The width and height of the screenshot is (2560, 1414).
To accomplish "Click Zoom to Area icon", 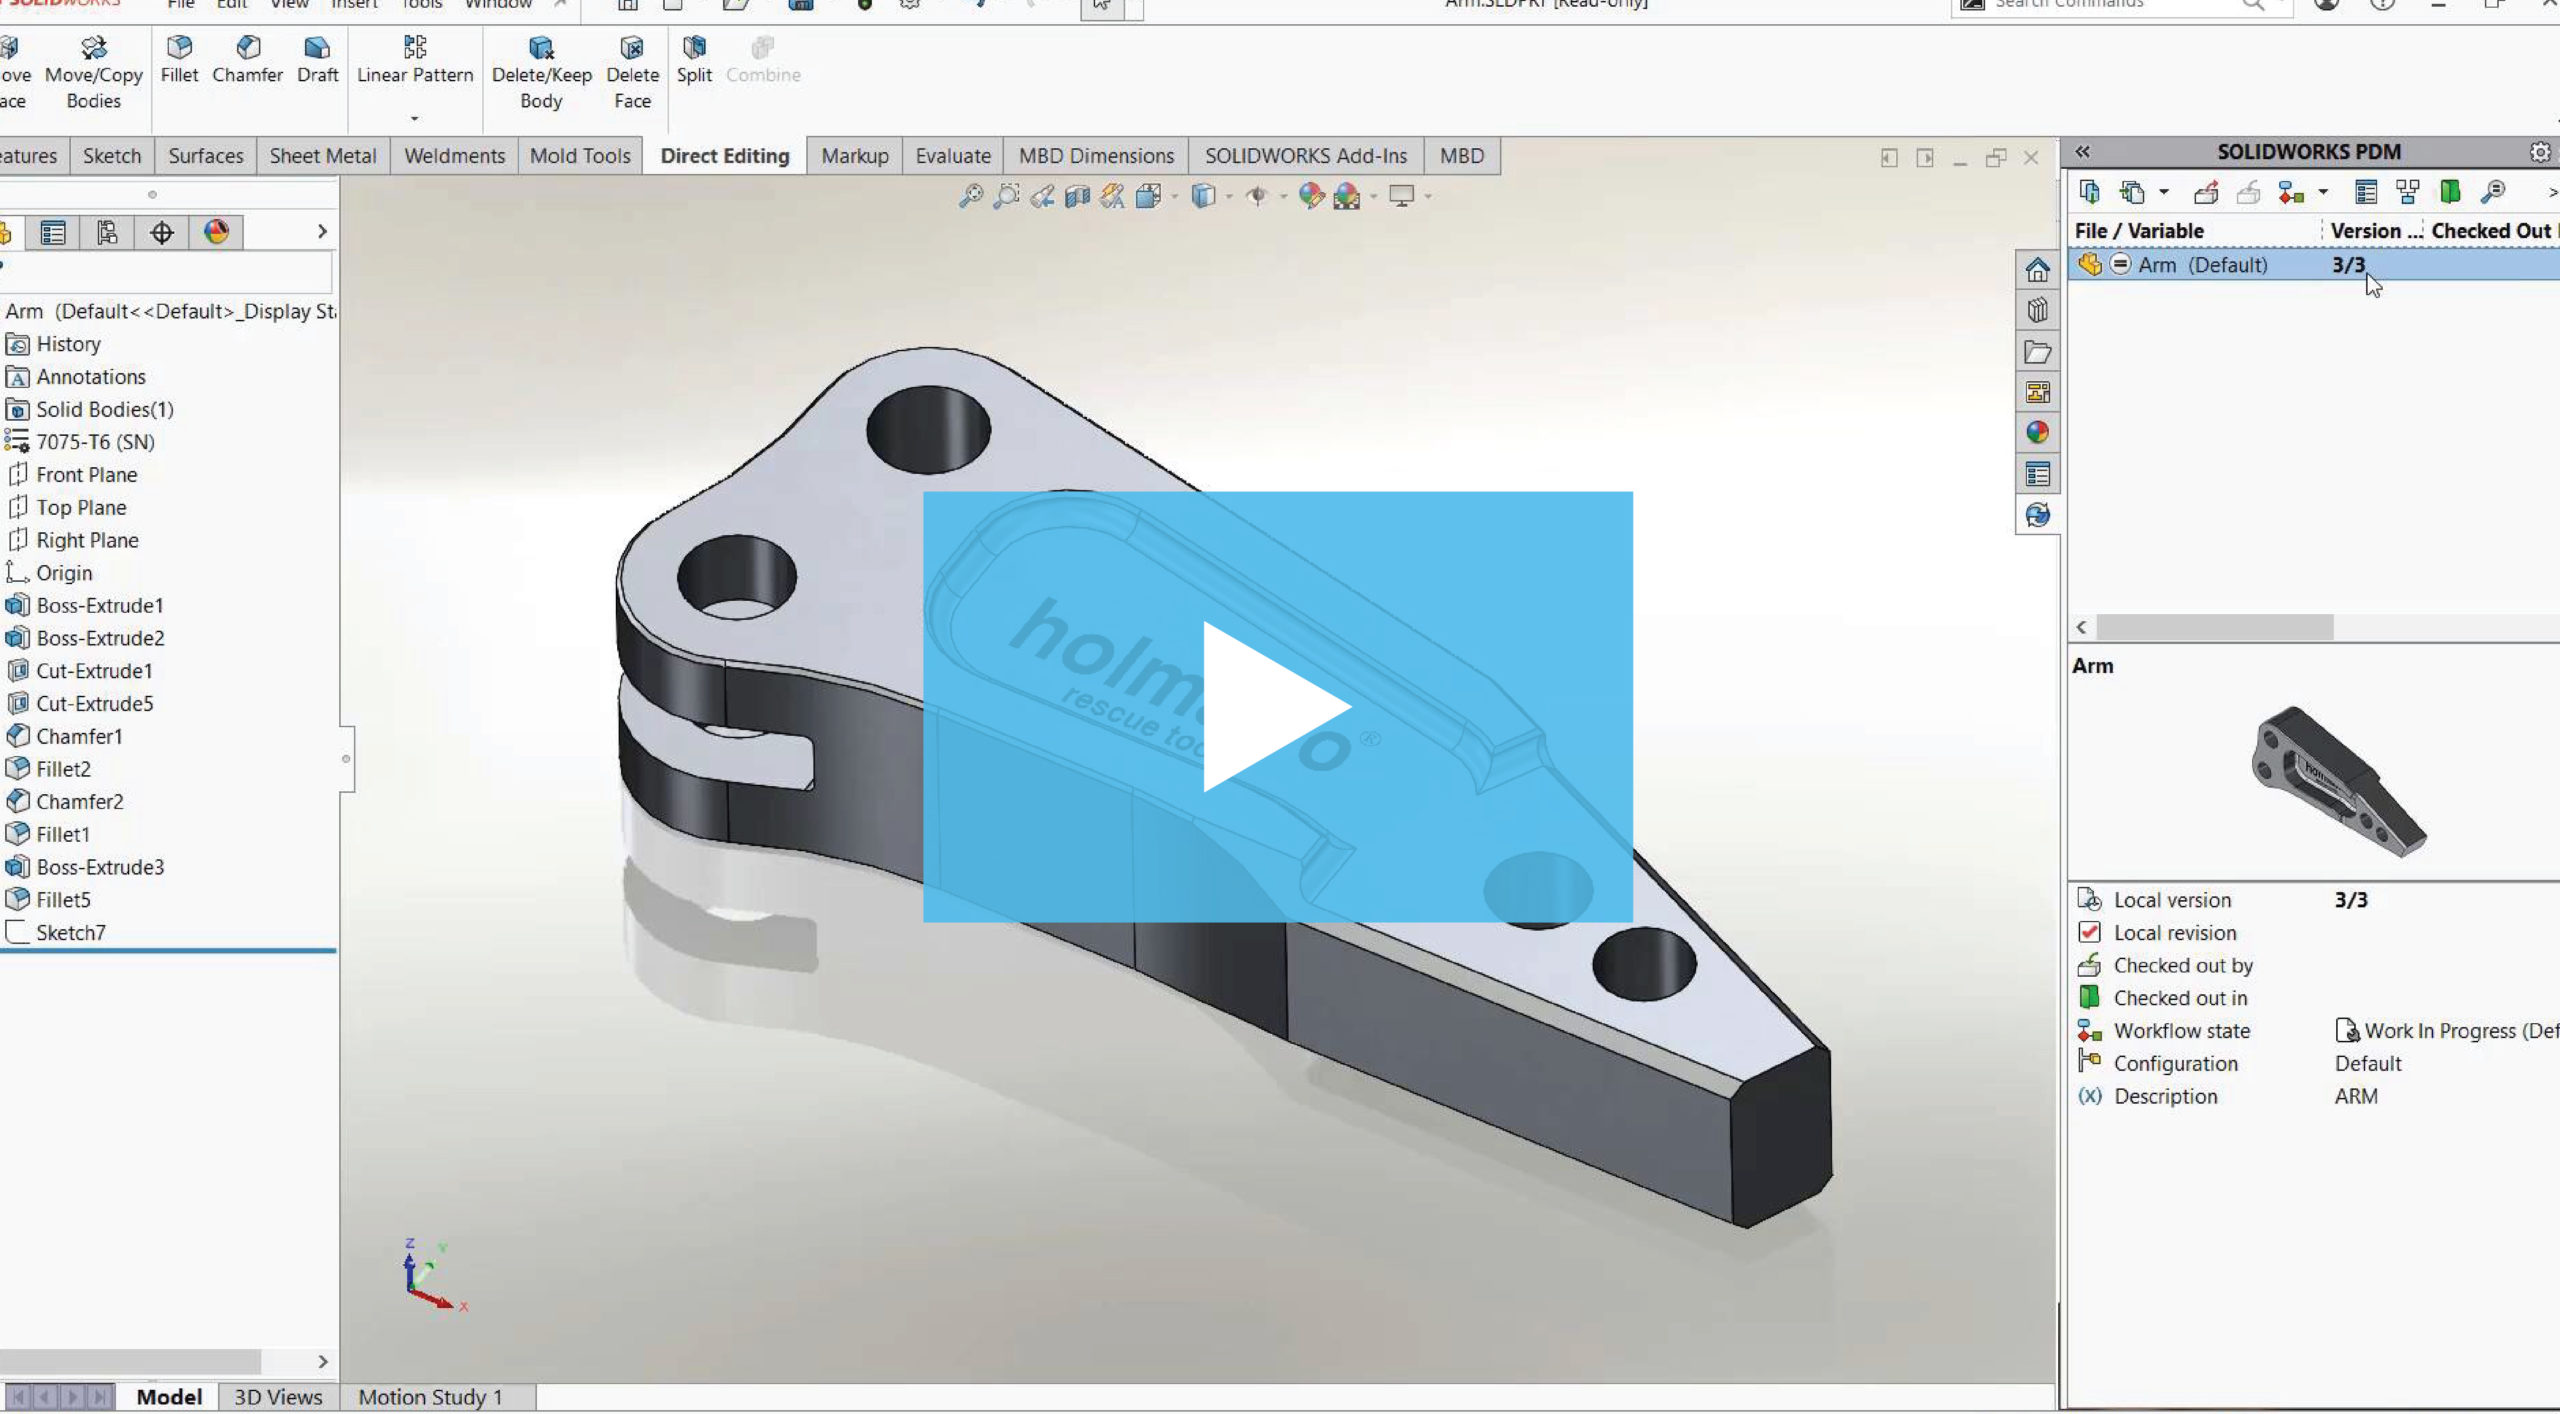I will click(x=1006, y=196).
